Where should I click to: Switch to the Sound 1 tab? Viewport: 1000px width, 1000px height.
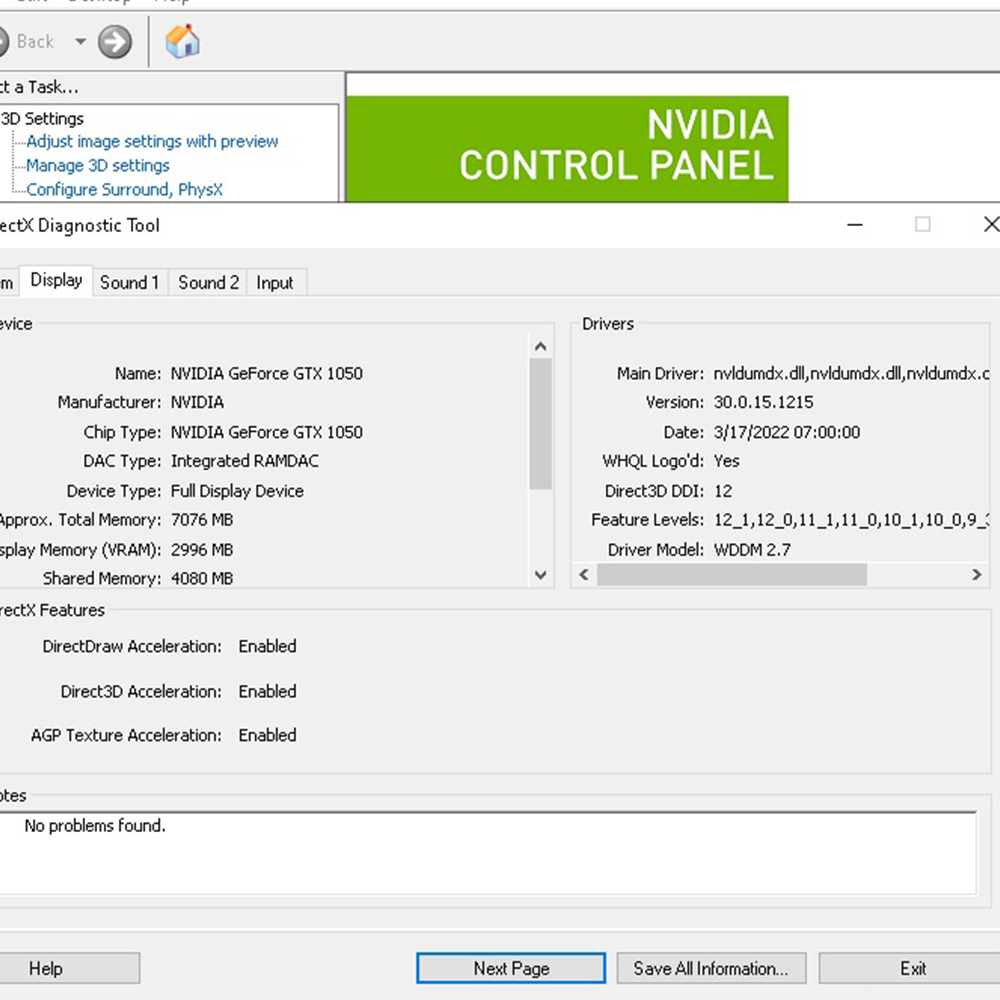(129, 283)
